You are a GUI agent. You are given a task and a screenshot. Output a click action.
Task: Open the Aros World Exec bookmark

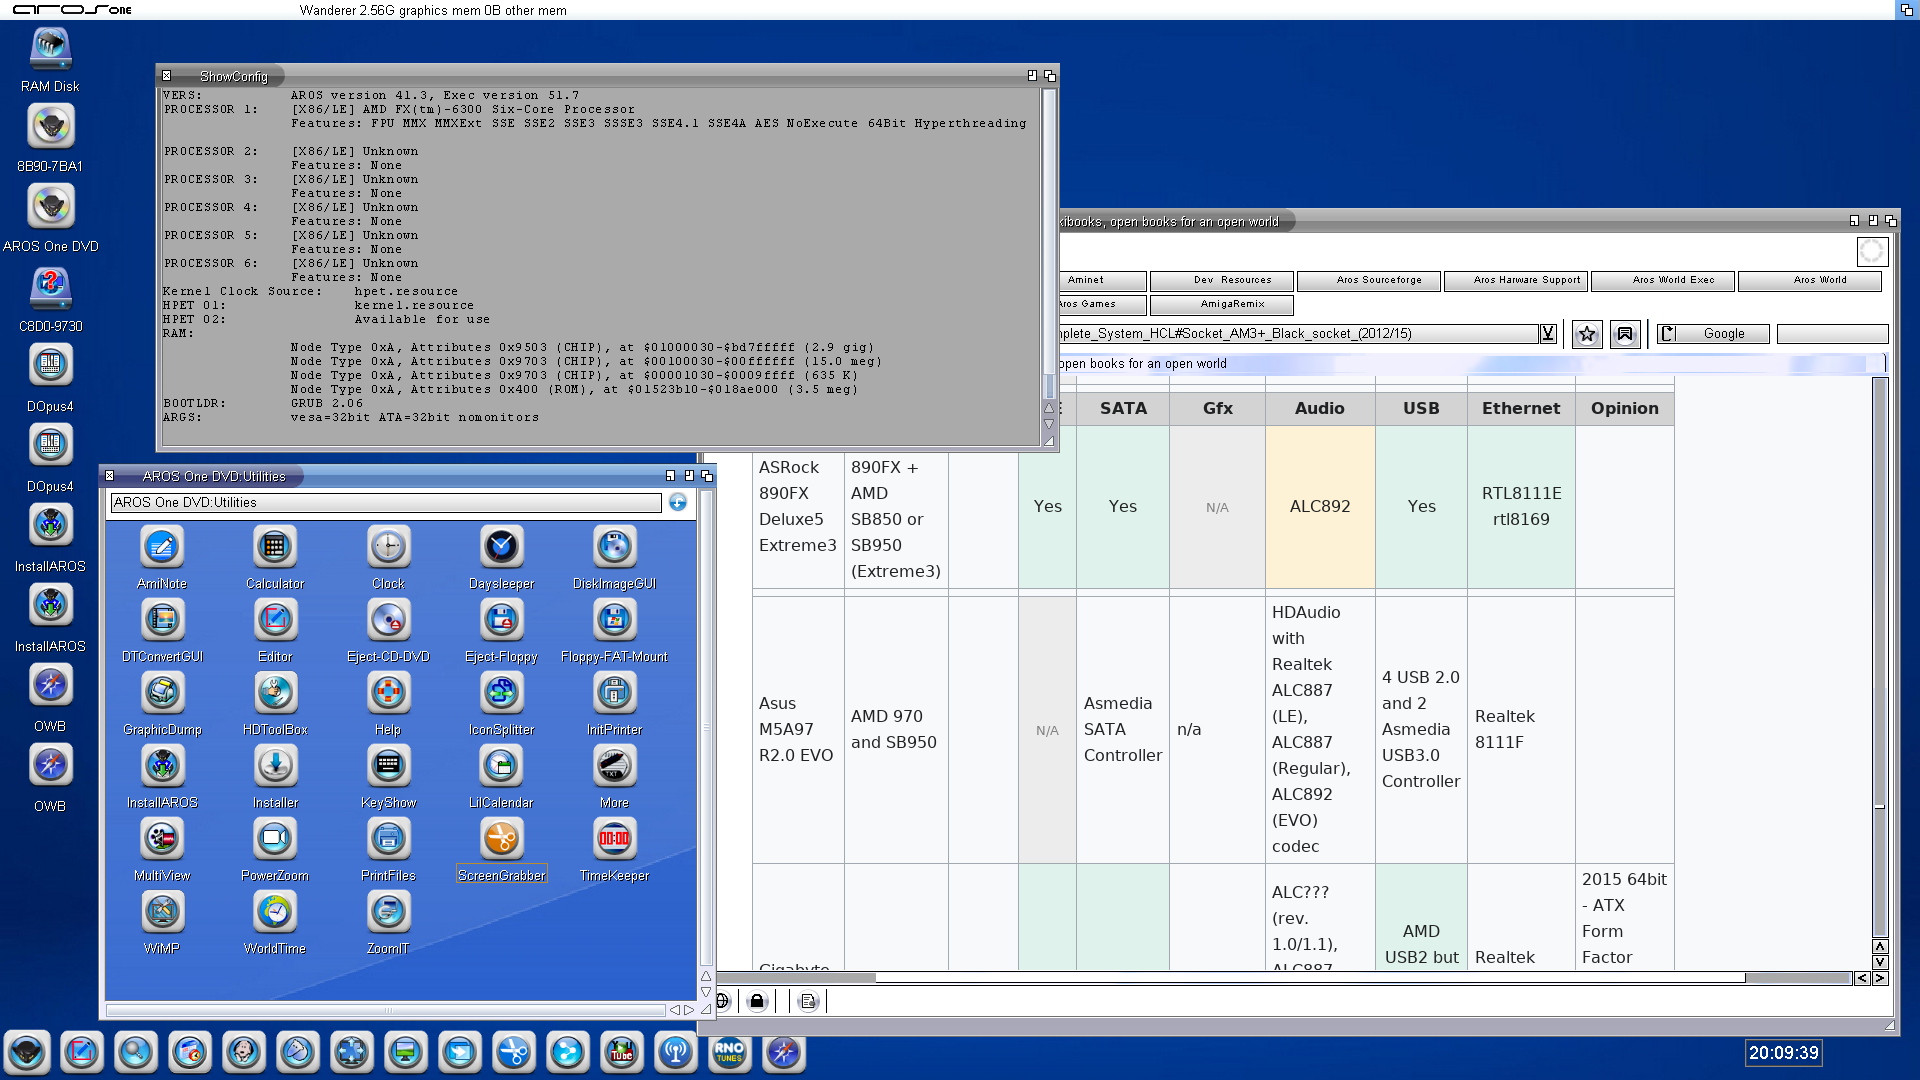click(x=1663, y=281)
